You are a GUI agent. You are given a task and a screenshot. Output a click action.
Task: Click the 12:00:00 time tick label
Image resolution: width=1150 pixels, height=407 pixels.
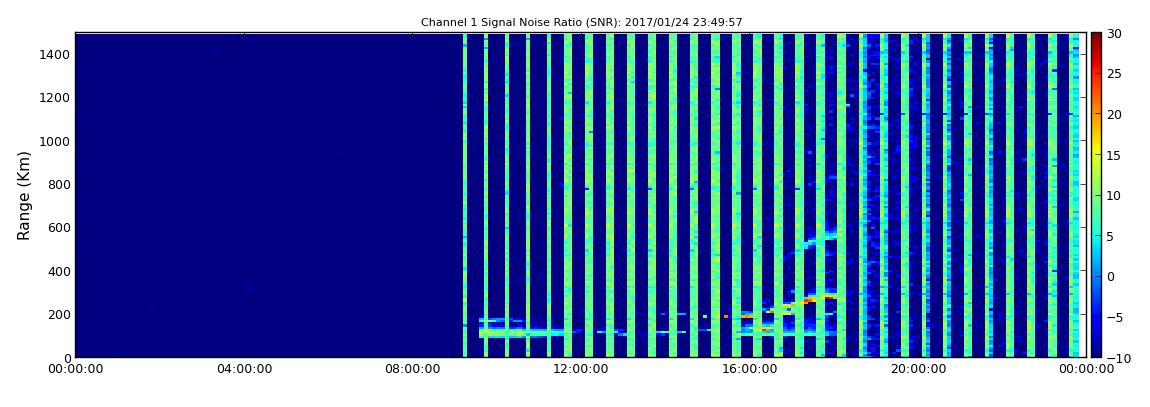click(x=580, y=369)
